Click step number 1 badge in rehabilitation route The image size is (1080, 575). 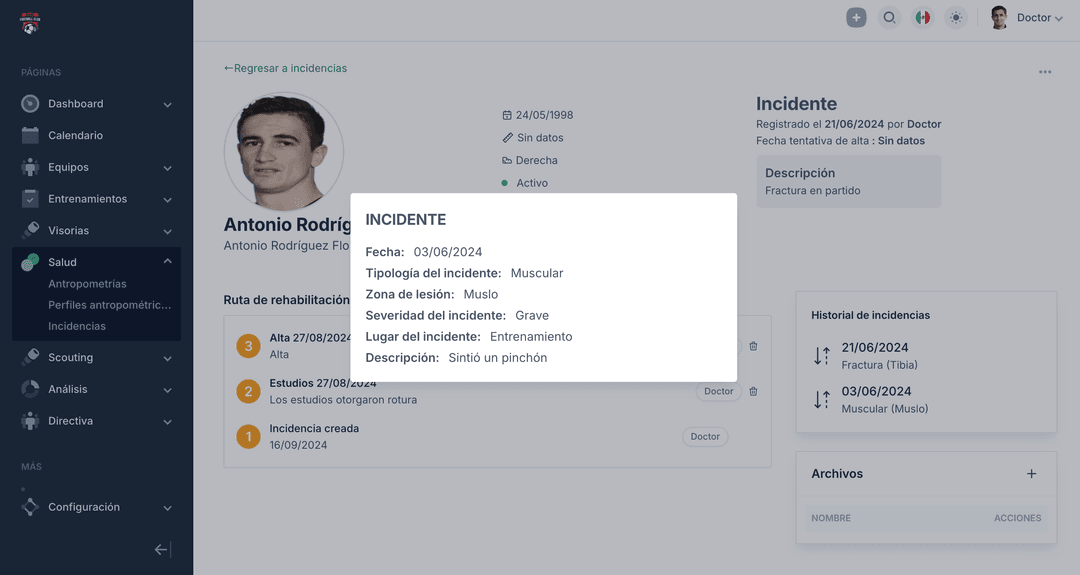coord(249,437)
